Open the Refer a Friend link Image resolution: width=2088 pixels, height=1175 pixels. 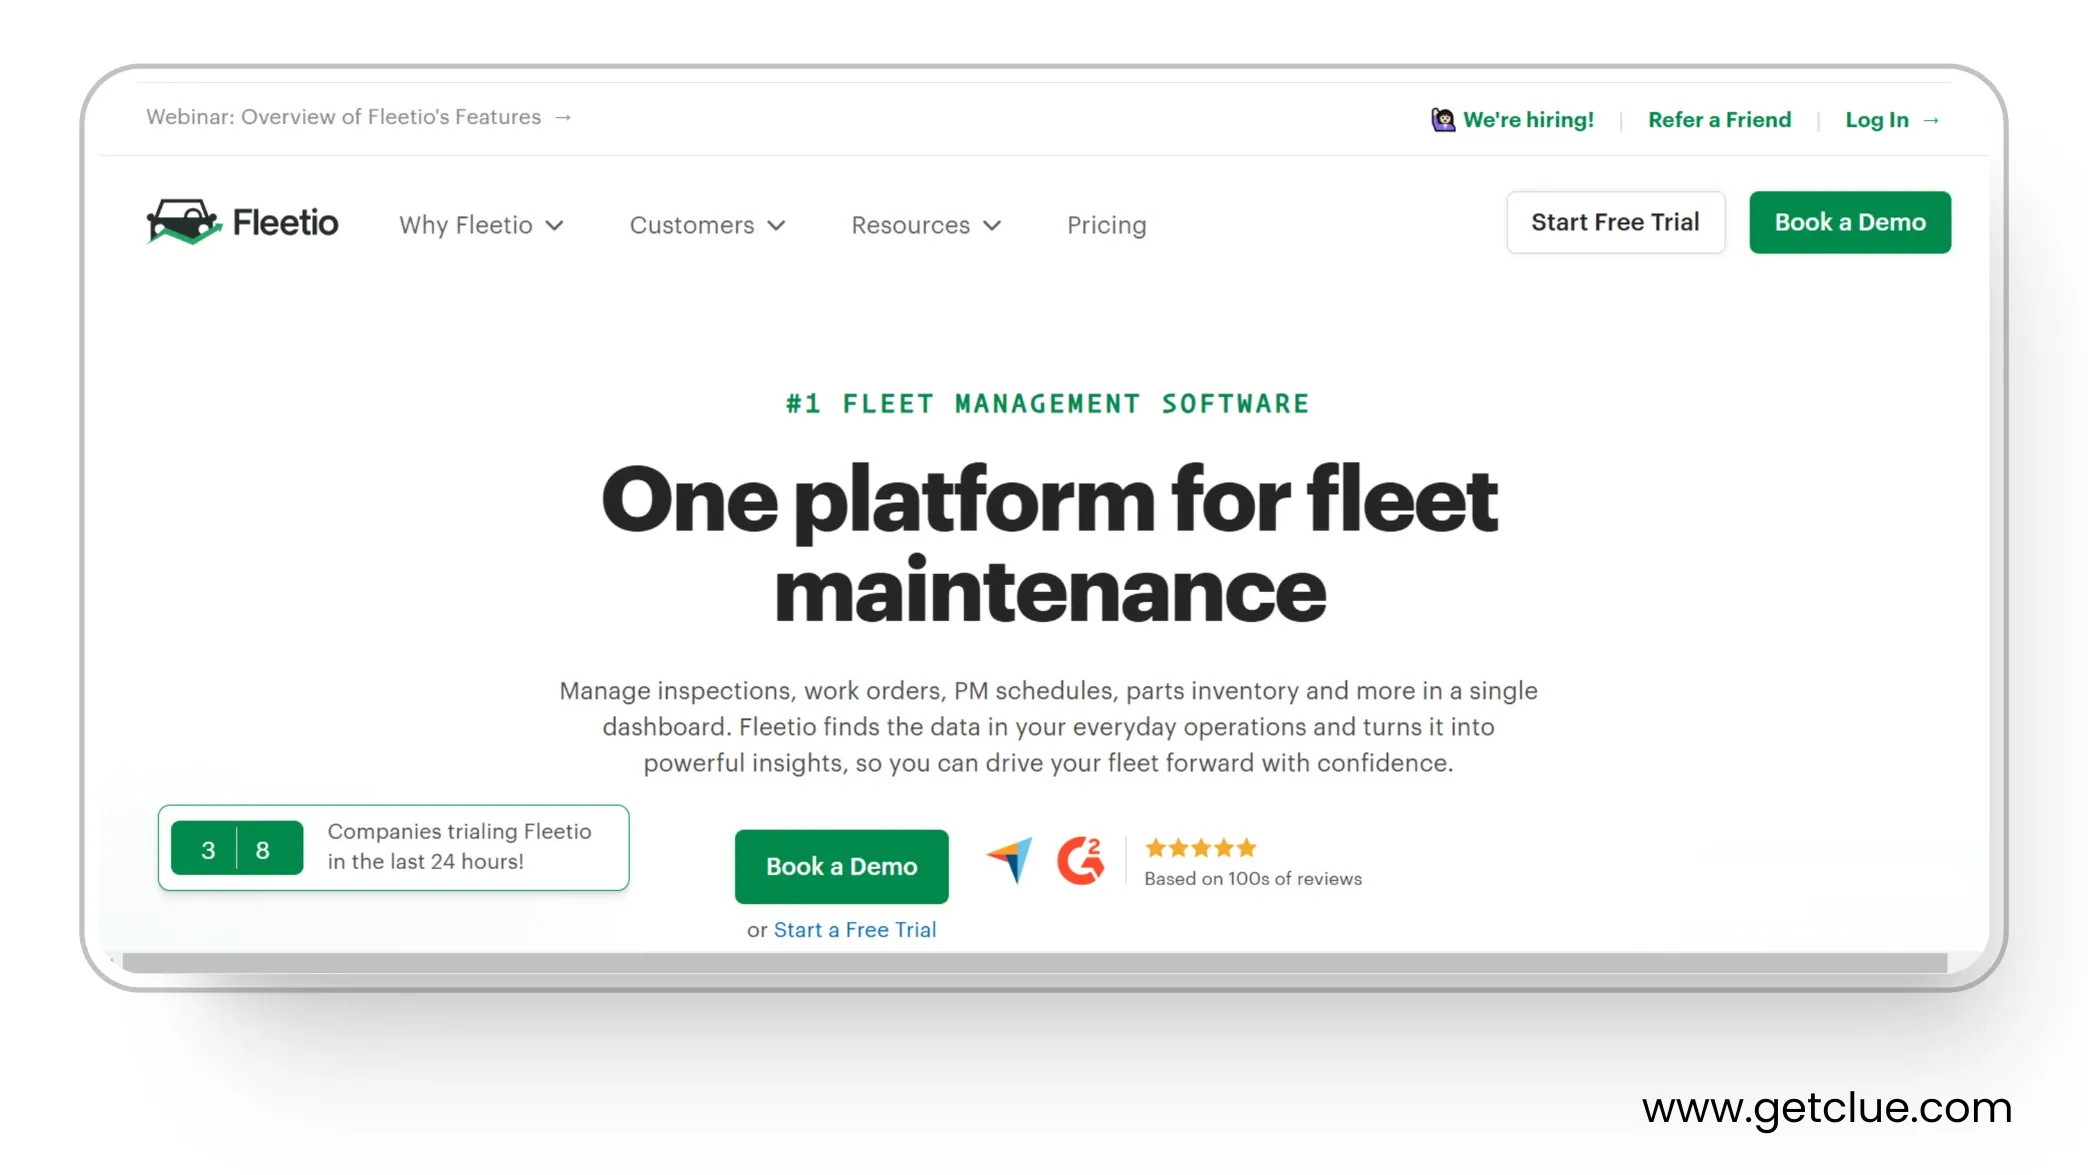click(1719, 120)
